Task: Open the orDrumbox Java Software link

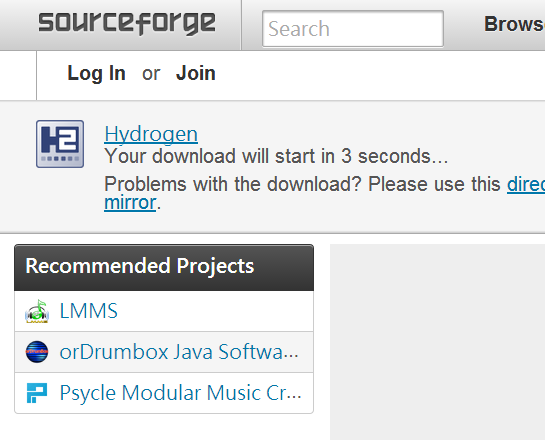Action: coord(179,352)
